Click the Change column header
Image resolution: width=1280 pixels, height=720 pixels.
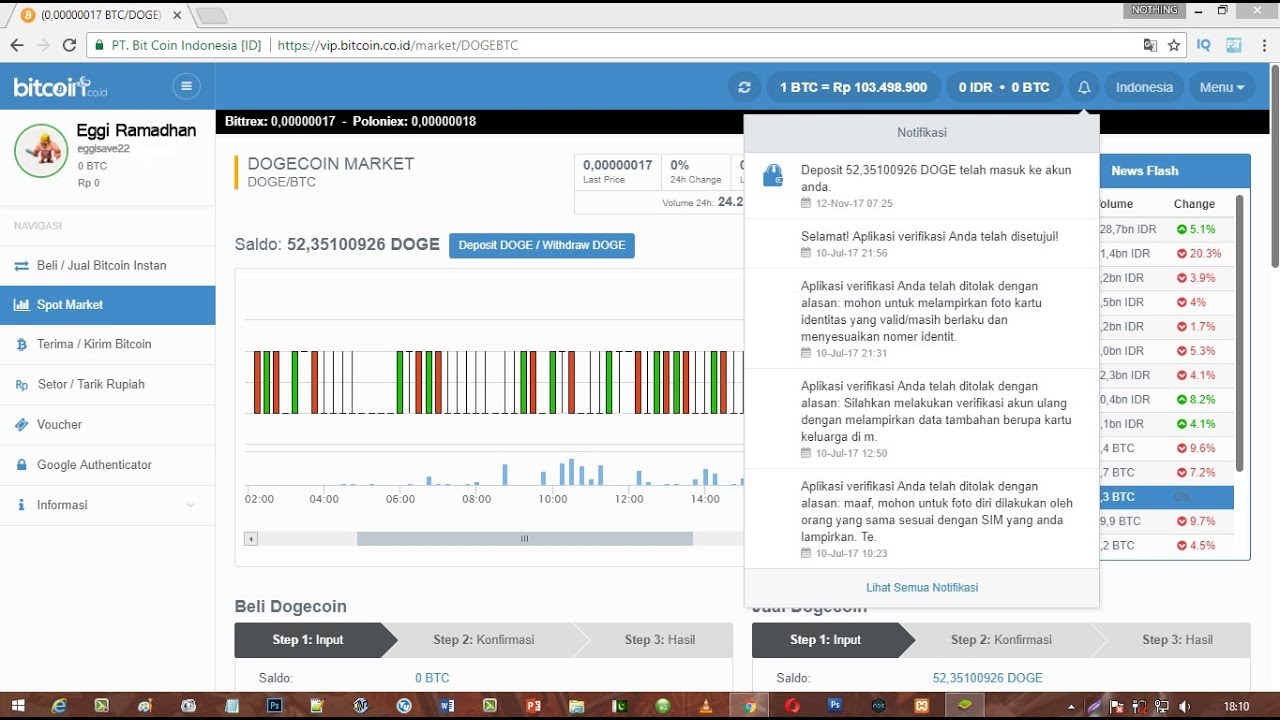click(1194, 204)
